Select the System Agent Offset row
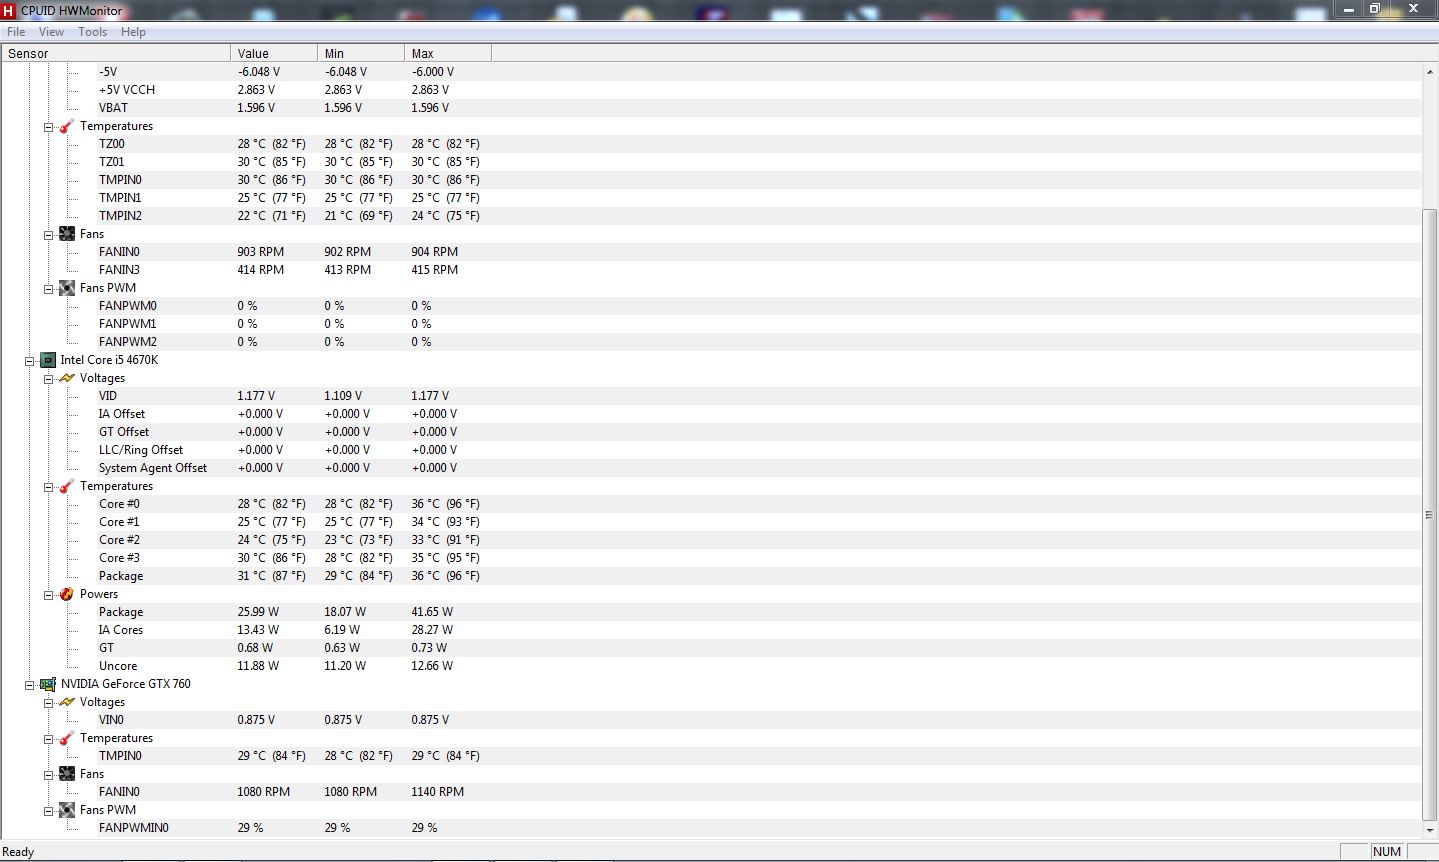 pos(711,468)
